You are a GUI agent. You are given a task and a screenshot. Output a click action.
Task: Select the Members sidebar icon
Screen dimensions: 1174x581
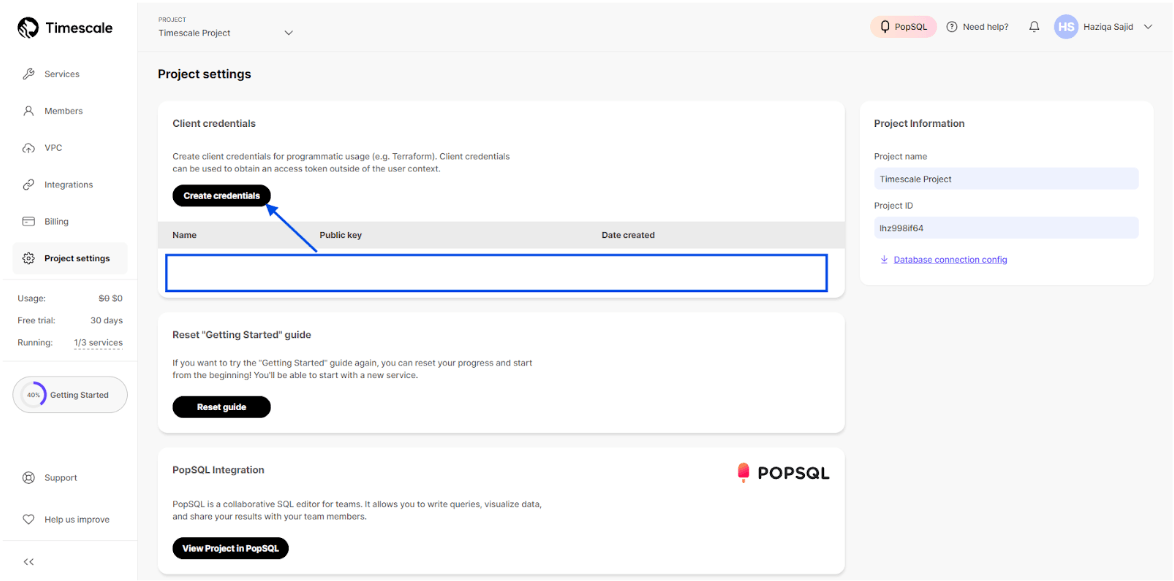[x=28, y=110]
